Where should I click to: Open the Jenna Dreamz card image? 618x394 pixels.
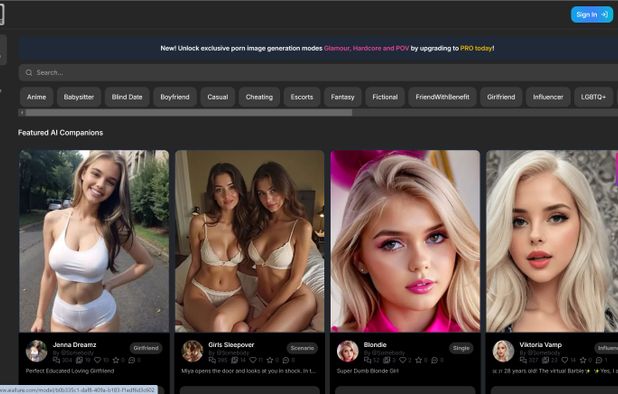point(94,241)
